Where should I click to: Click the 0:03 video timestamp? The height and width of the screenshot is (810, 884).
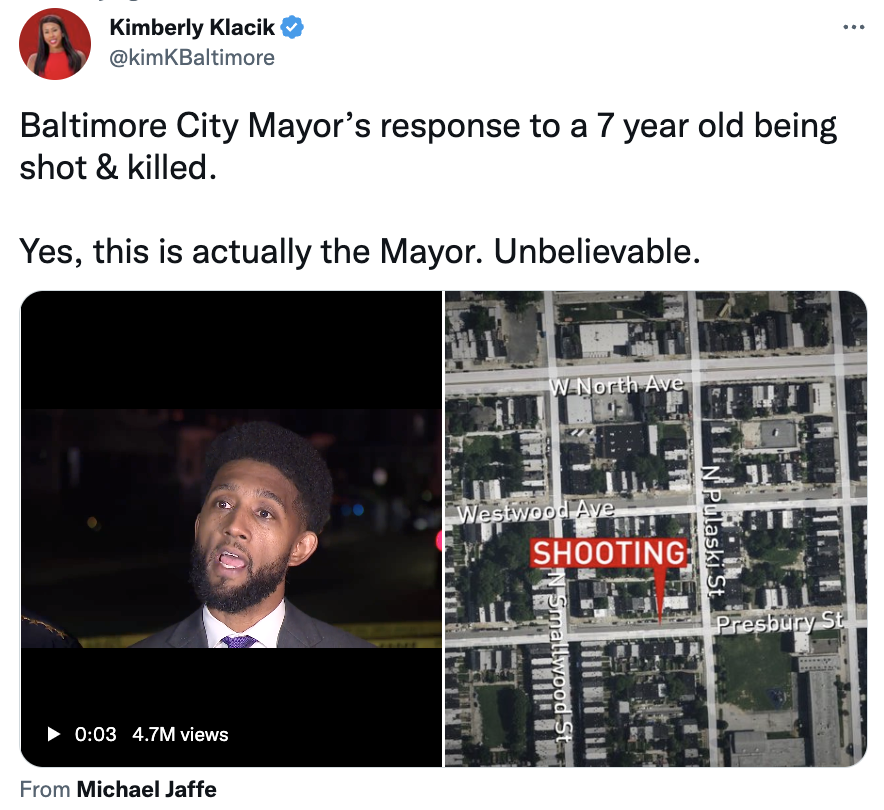(95, 734)
